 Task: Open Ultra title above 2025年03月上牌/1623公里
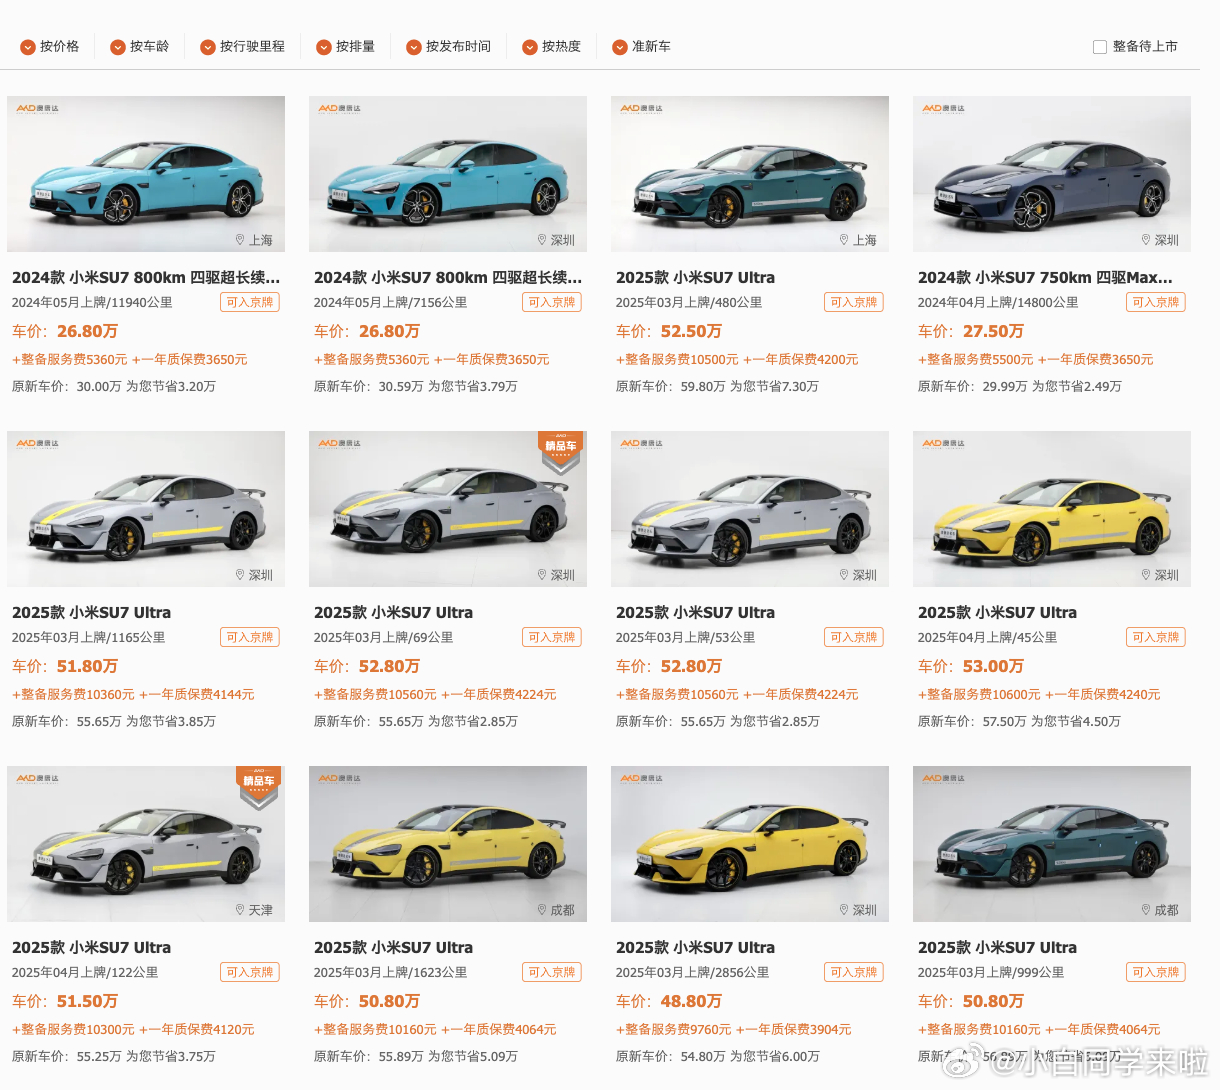click(x=393, y=948)
